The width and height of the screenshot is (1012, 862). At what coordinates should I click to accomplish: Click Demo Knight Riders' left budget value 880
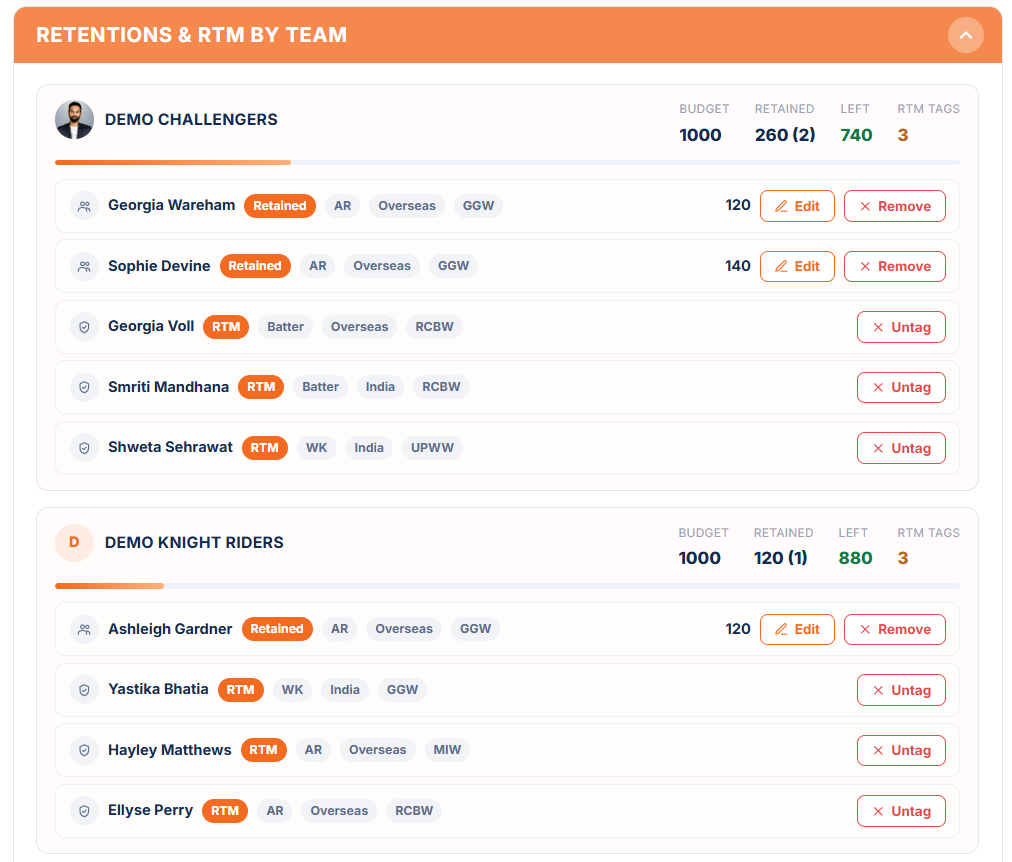coord(855,558)
